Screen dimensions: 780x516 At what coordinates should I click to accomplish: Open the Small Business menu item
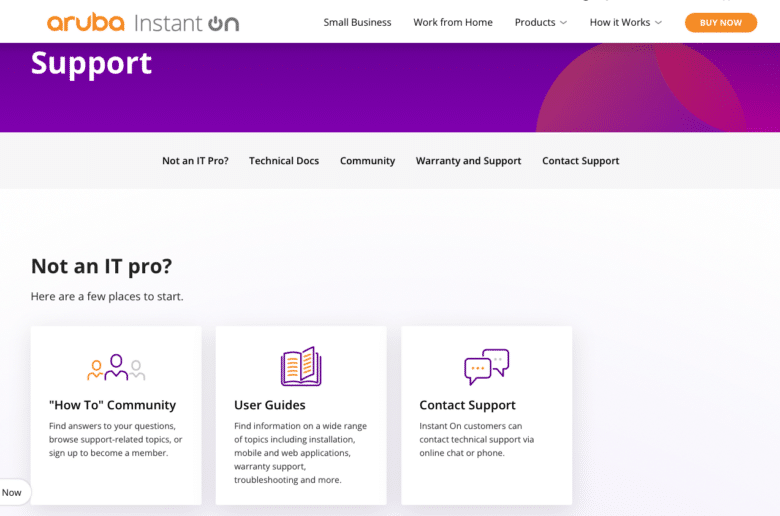click(x=357, y=22)
